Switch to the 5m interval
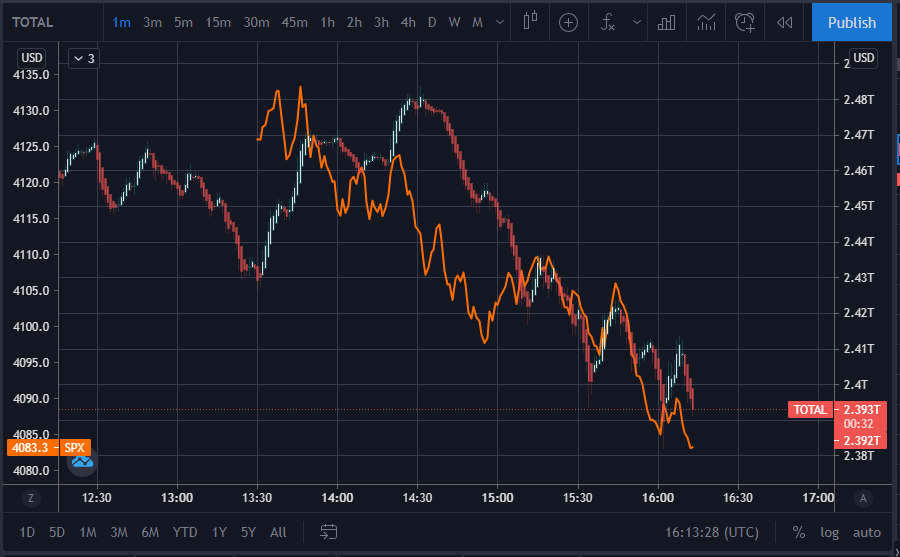The image size is (900, 557). (183, 22)
